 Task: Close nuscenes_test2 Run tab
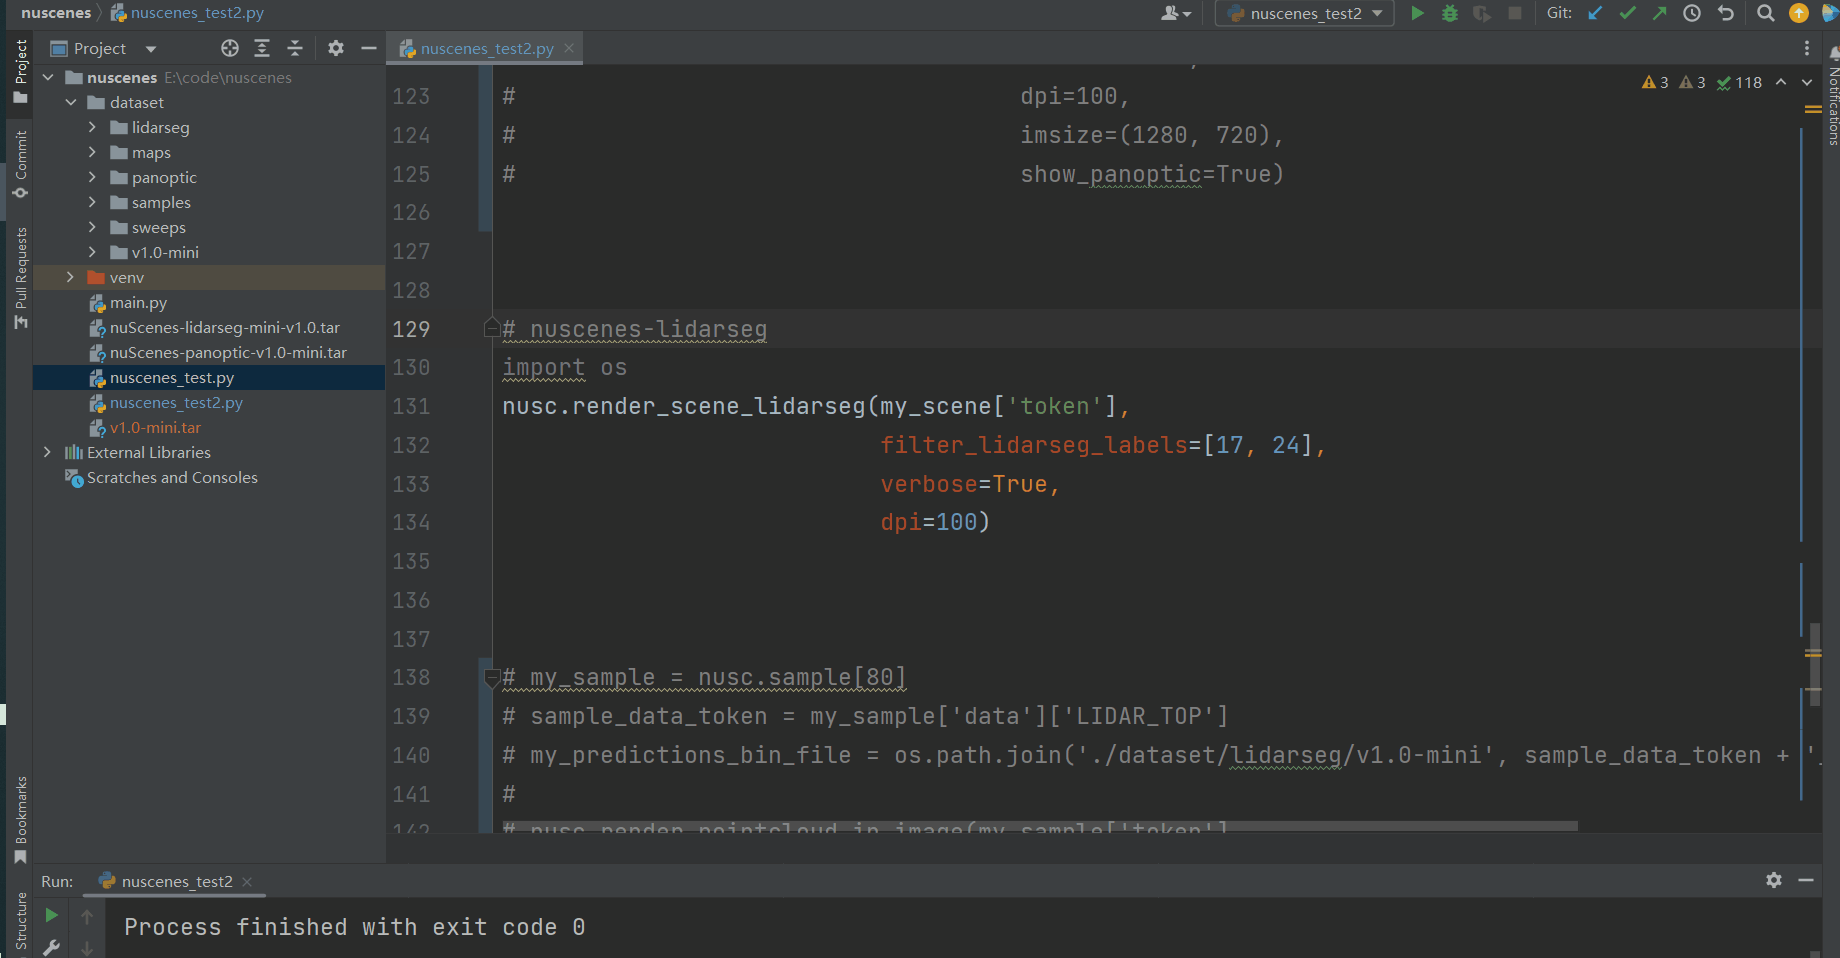pyautogui.click(x=247, y=881)
